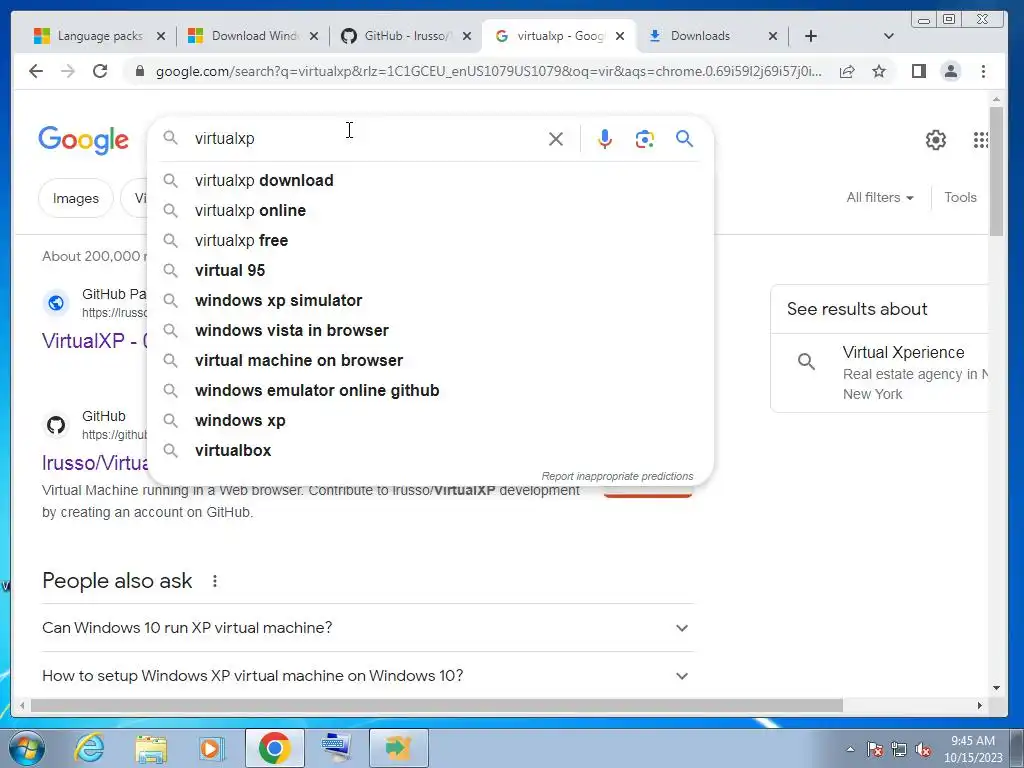Reload the current page
The image size is (1024, 768).
[100, 71]
